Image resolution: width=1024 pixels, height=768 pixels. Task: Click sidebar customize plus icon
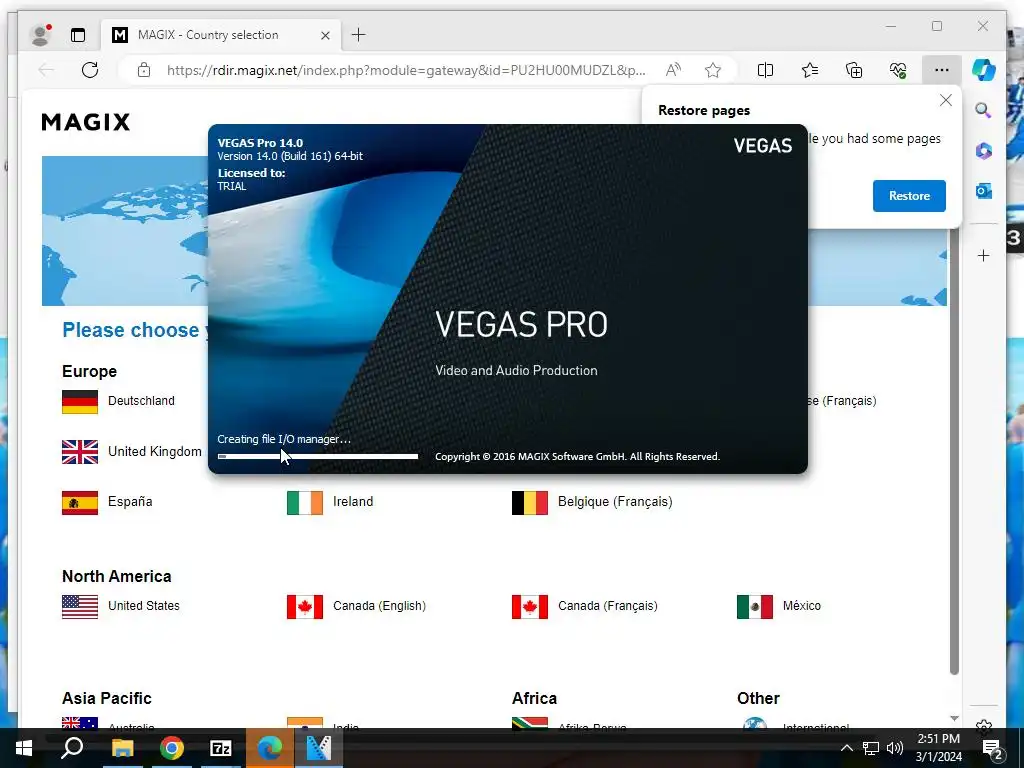pos(984,255)
